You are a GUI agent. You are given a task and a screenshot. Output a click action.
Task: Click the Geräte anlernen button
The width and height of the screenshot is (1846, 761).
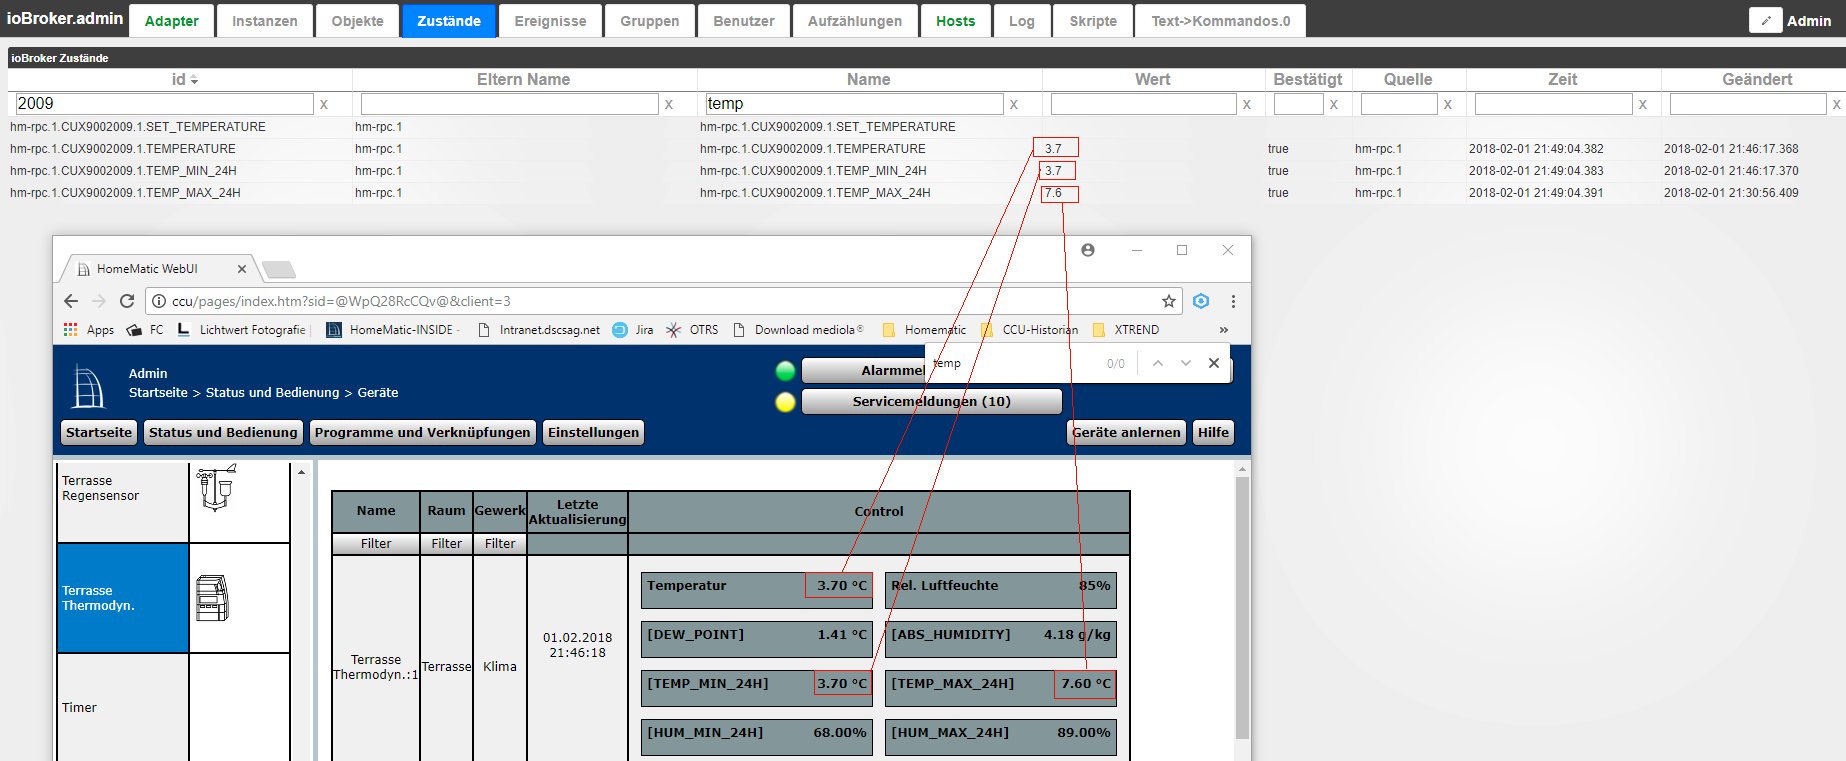1127,433
